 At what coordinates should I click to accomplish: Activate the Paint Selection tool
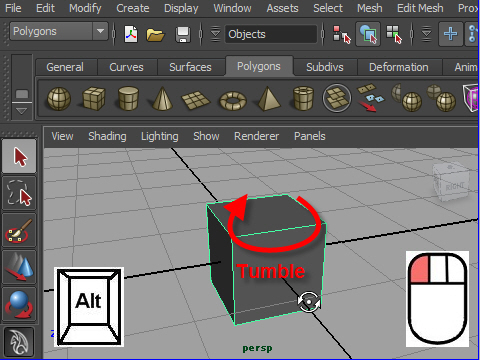(19, 231)
